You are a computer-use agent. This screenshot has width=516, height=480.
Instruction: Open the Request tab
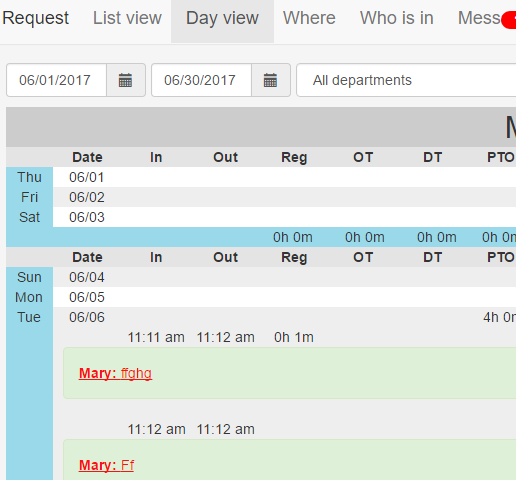(x=35, y=18)
